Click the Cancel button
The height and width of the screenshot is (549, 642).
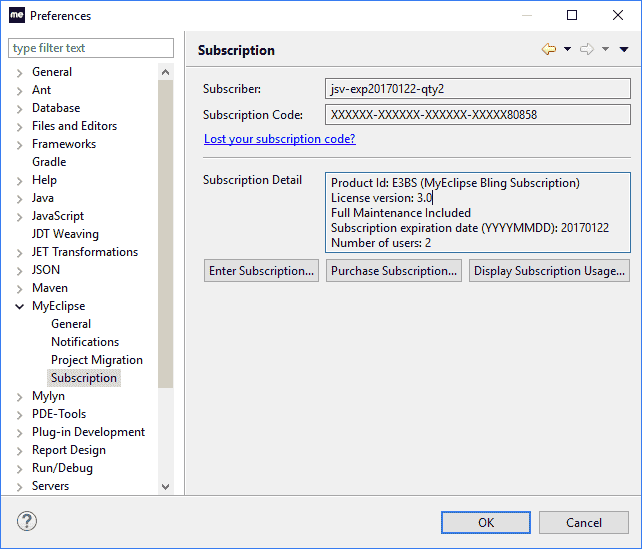(x=584, y=522)
